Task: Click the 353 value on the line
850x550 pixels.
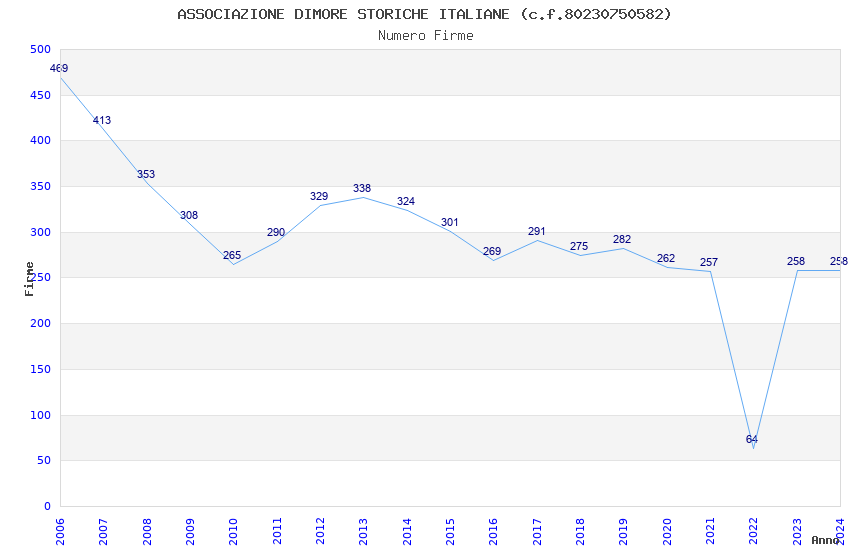Action: [x=146, y=174]
